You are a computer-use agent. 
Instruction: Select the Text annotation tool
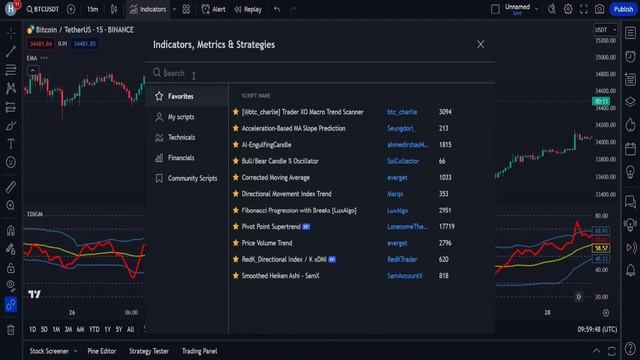click(11, 144)
